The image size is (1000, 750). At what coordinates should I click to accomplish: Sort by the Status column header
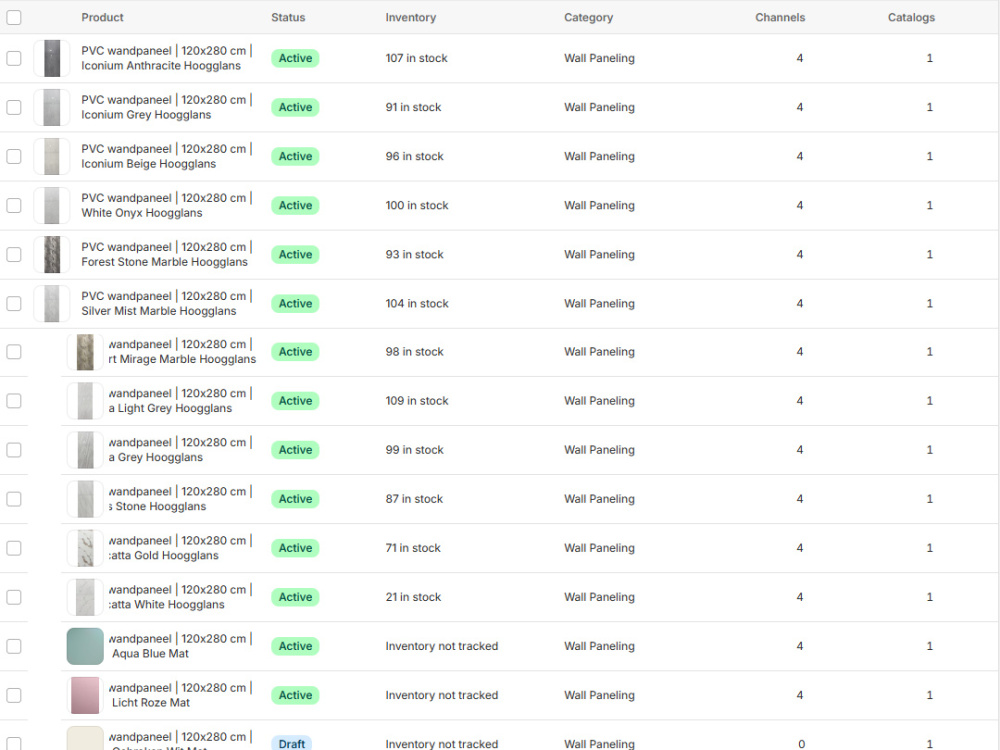[288, 17]
